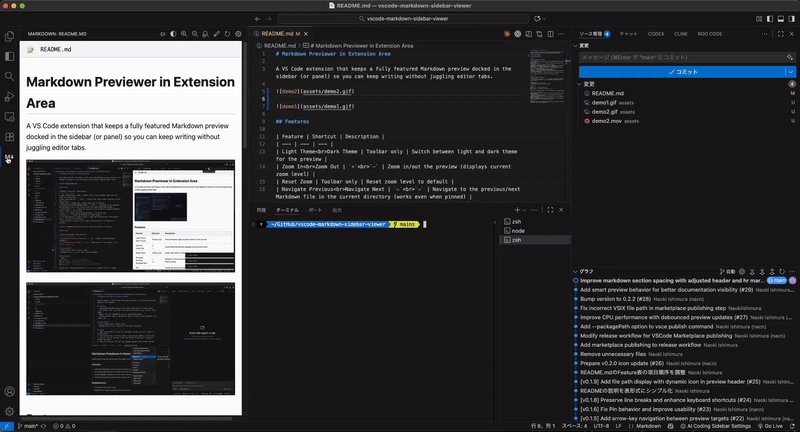Open the commit button dropdown arrow

pos(791,72)
